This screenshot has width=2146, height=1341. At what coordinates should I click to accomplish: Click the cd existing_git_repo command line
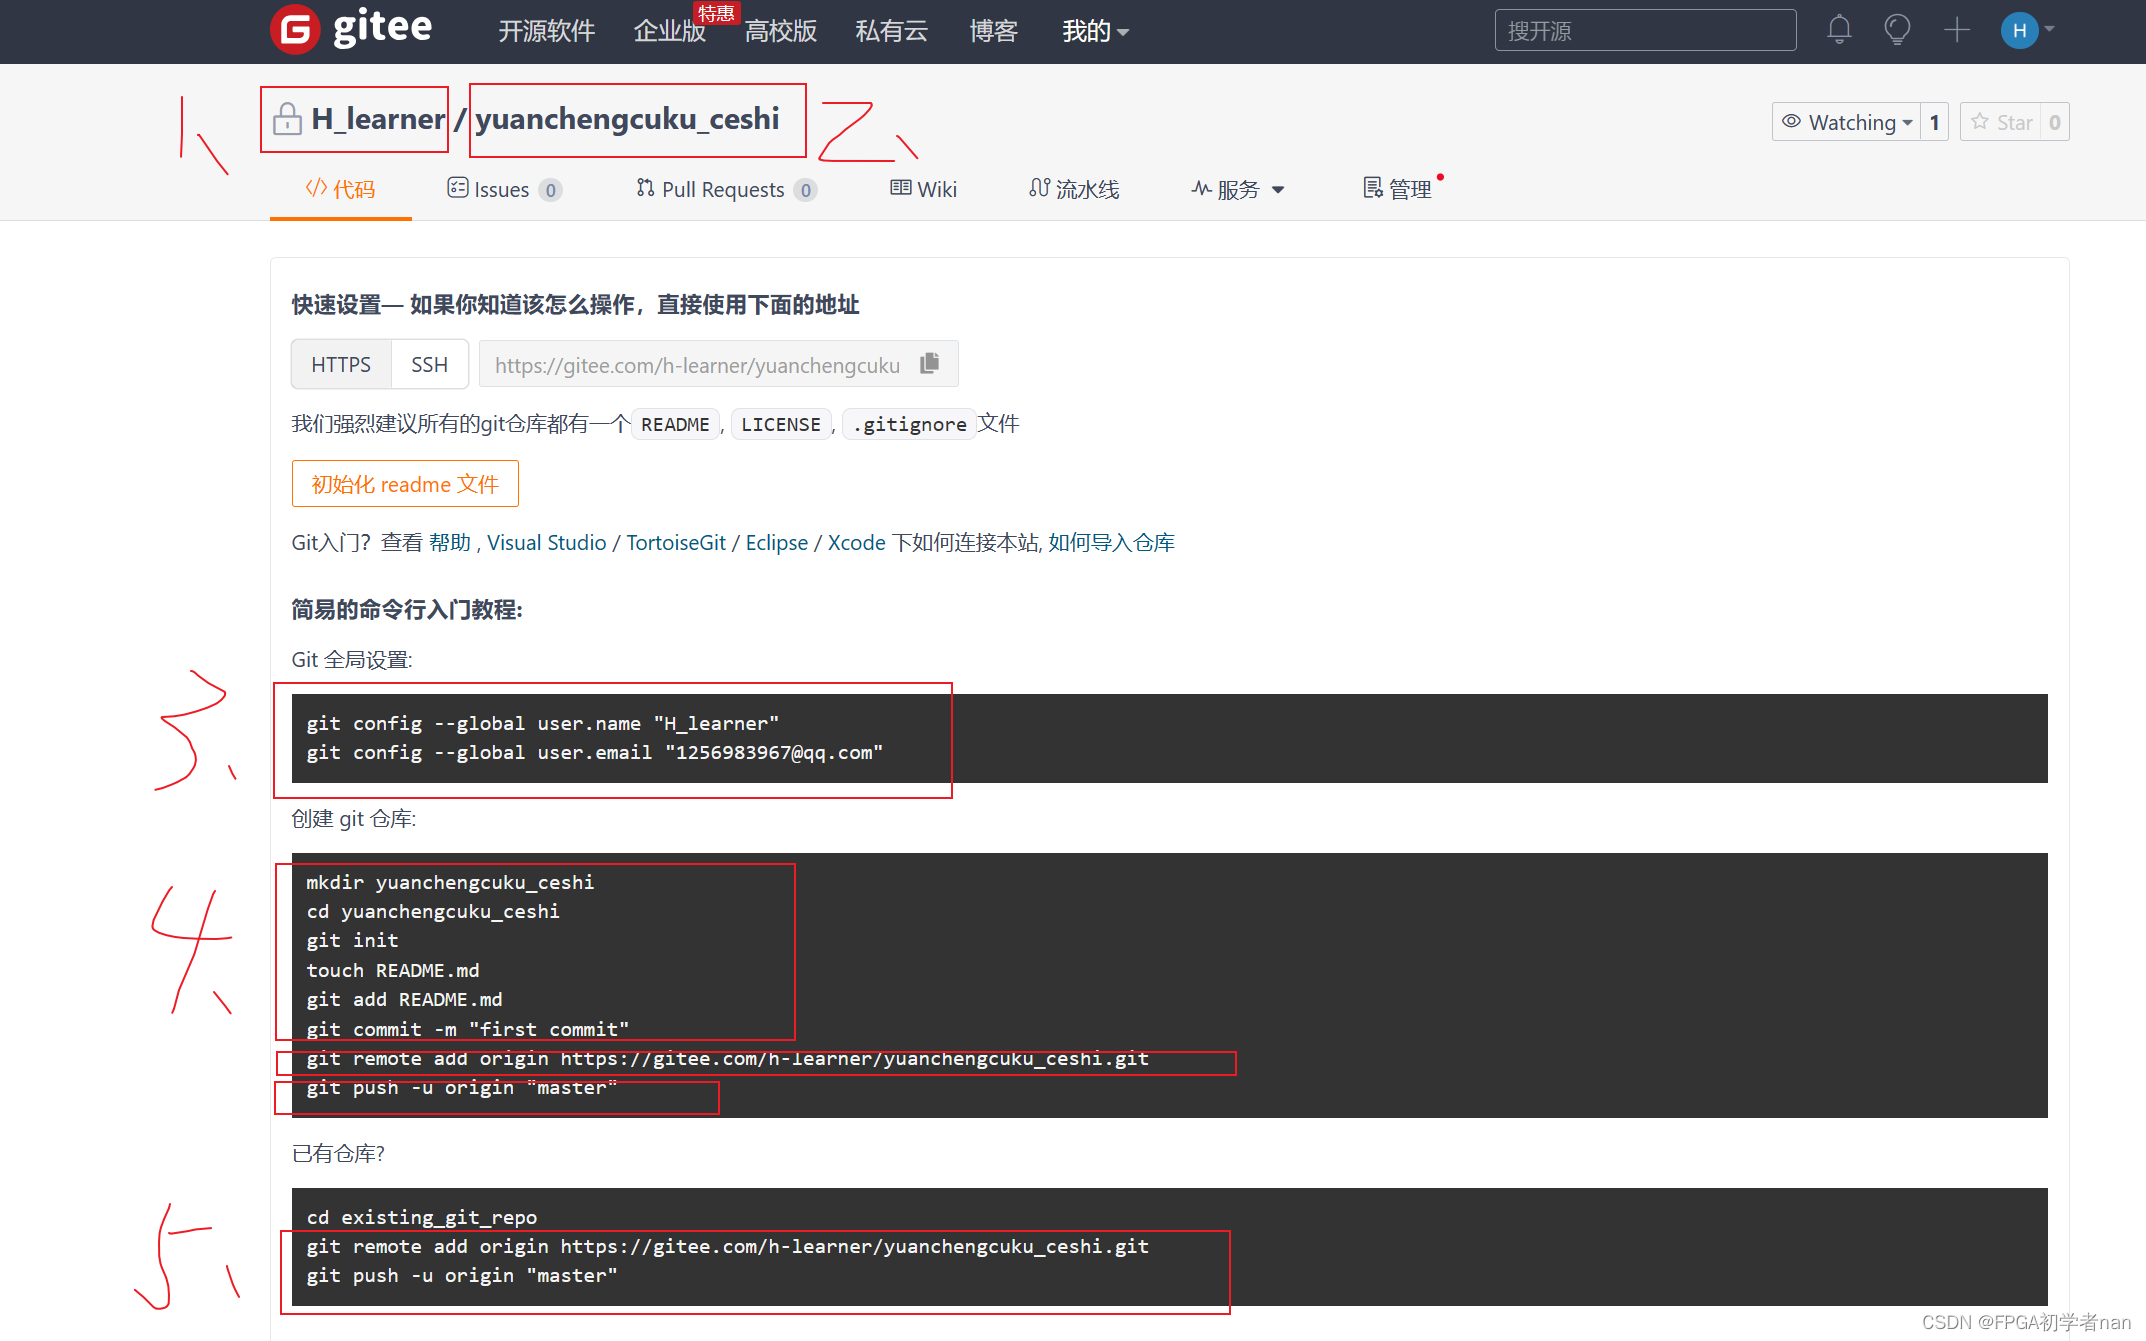422,1217
